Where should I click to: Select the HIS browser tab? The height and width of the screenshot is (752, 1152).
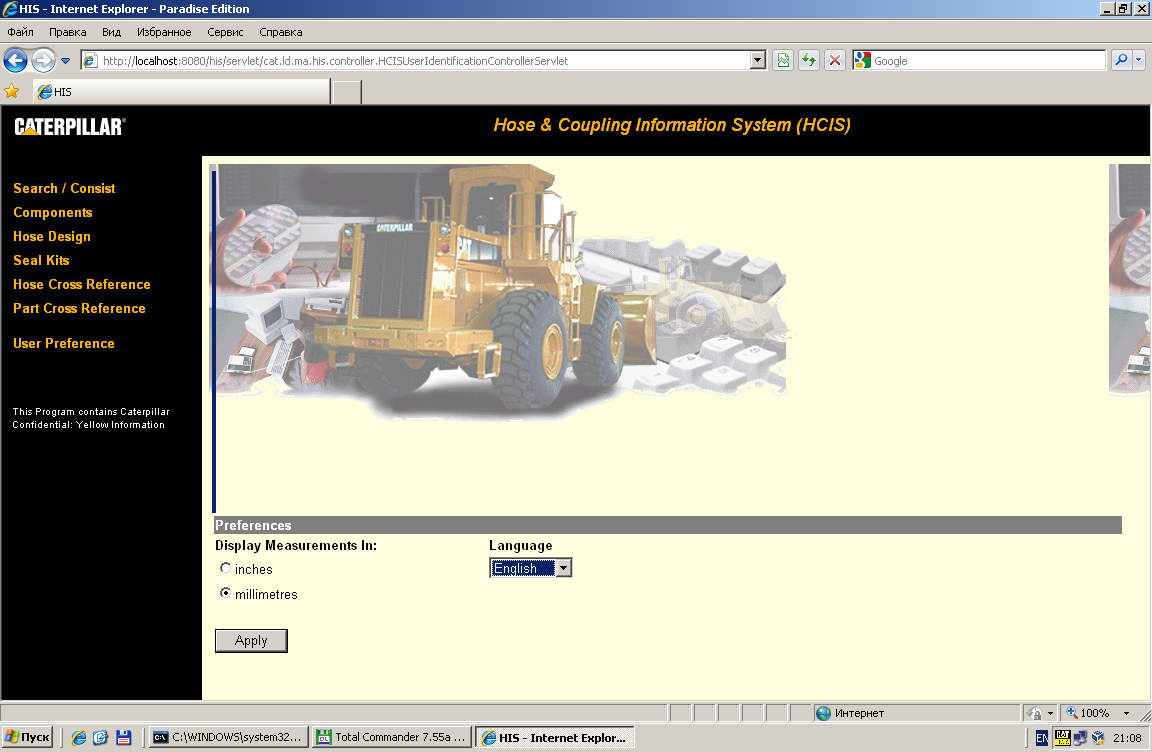[182, 92]
